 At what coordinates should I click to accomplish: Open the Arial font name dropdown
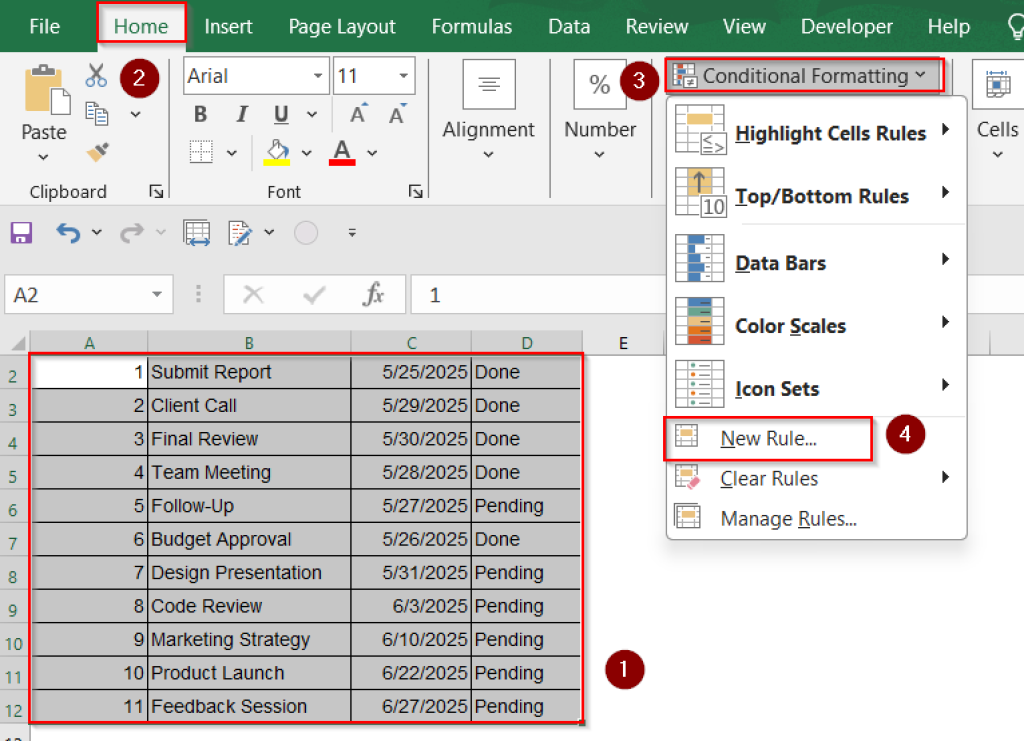318,76
